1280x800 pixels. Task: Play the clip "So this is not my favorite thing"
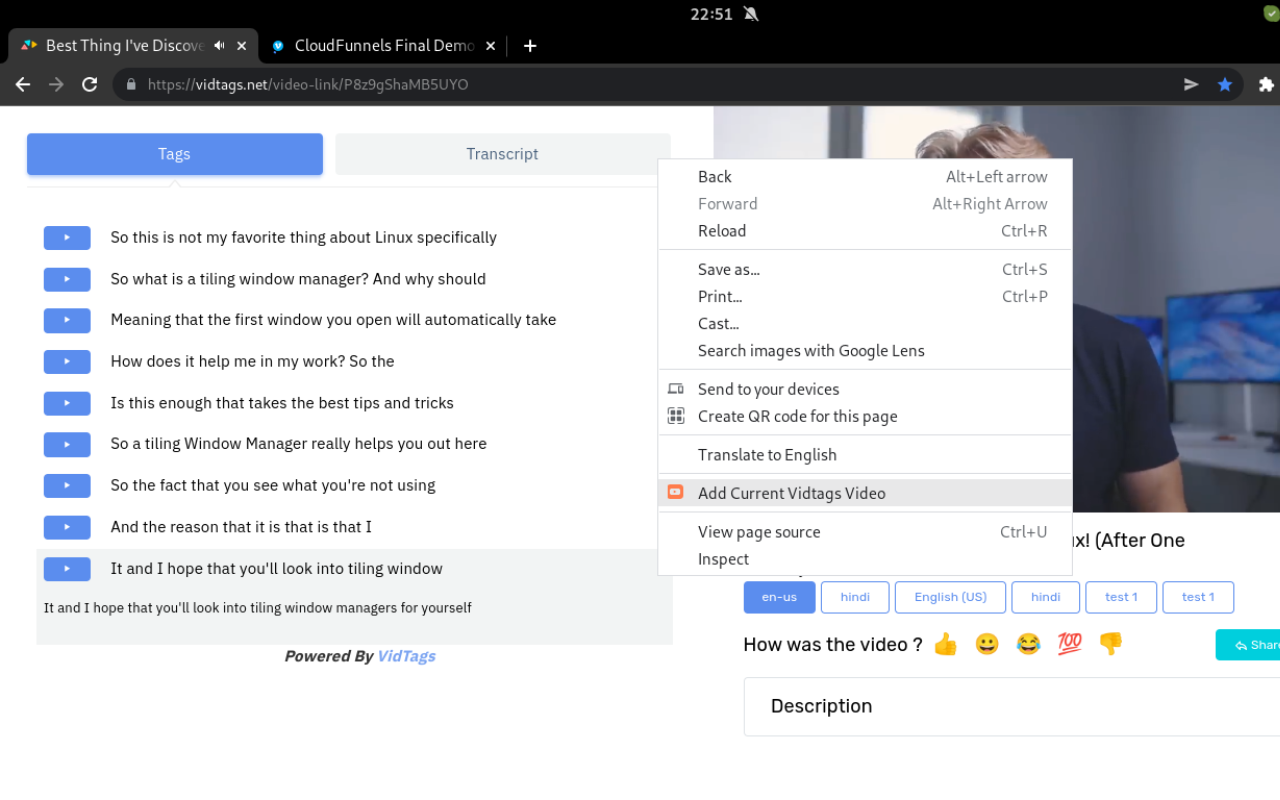click(x=66, y=237)
